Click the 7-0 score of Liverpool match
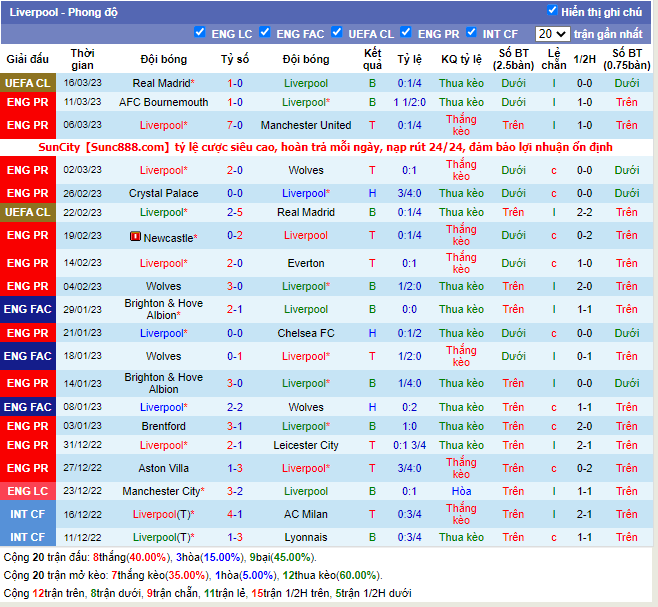The image size is (658, 607). 234,125
